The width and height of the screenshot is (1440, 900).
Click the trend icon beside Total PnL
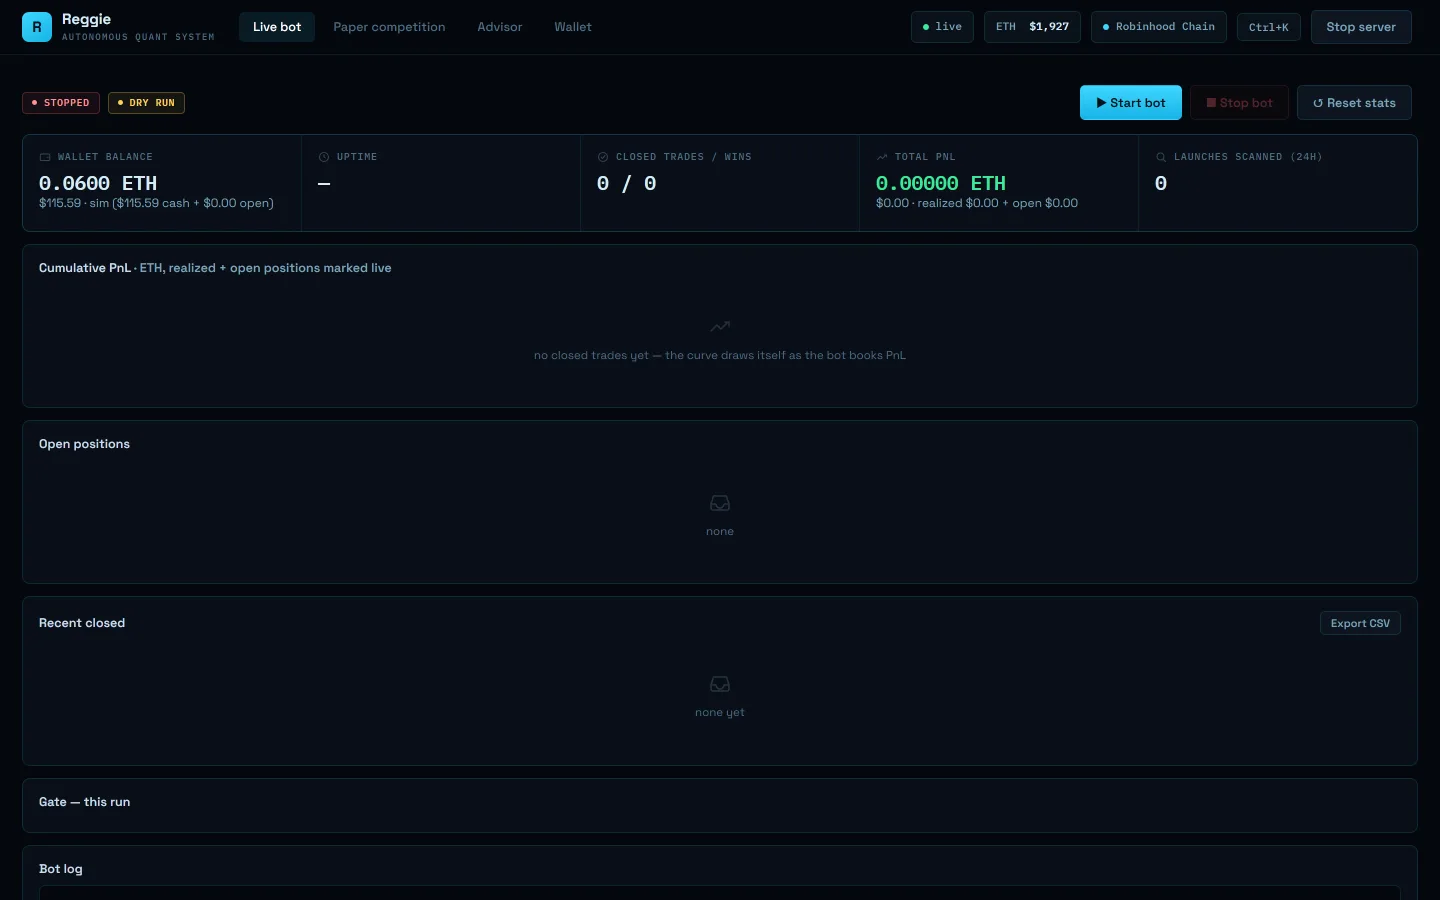point(882,157)
